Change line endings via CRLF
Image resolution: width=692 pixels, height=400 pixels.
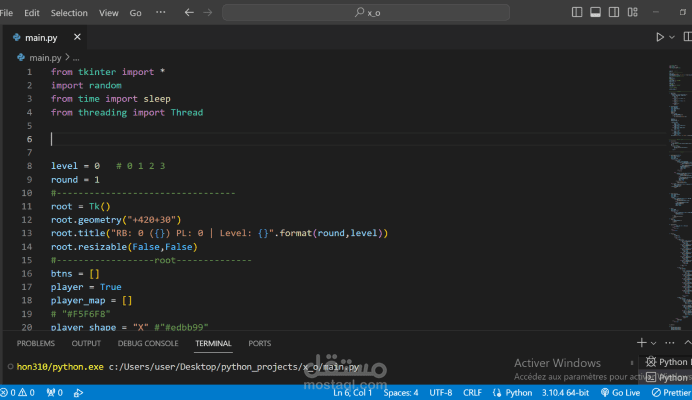472,392
